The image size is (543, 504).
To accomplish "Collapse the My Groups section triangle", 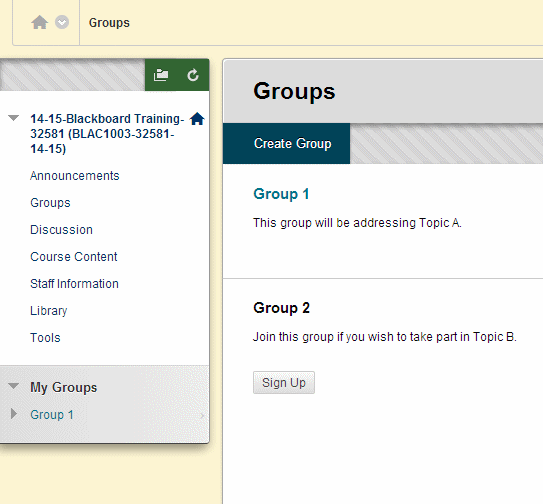I will (x=14, y=386).
